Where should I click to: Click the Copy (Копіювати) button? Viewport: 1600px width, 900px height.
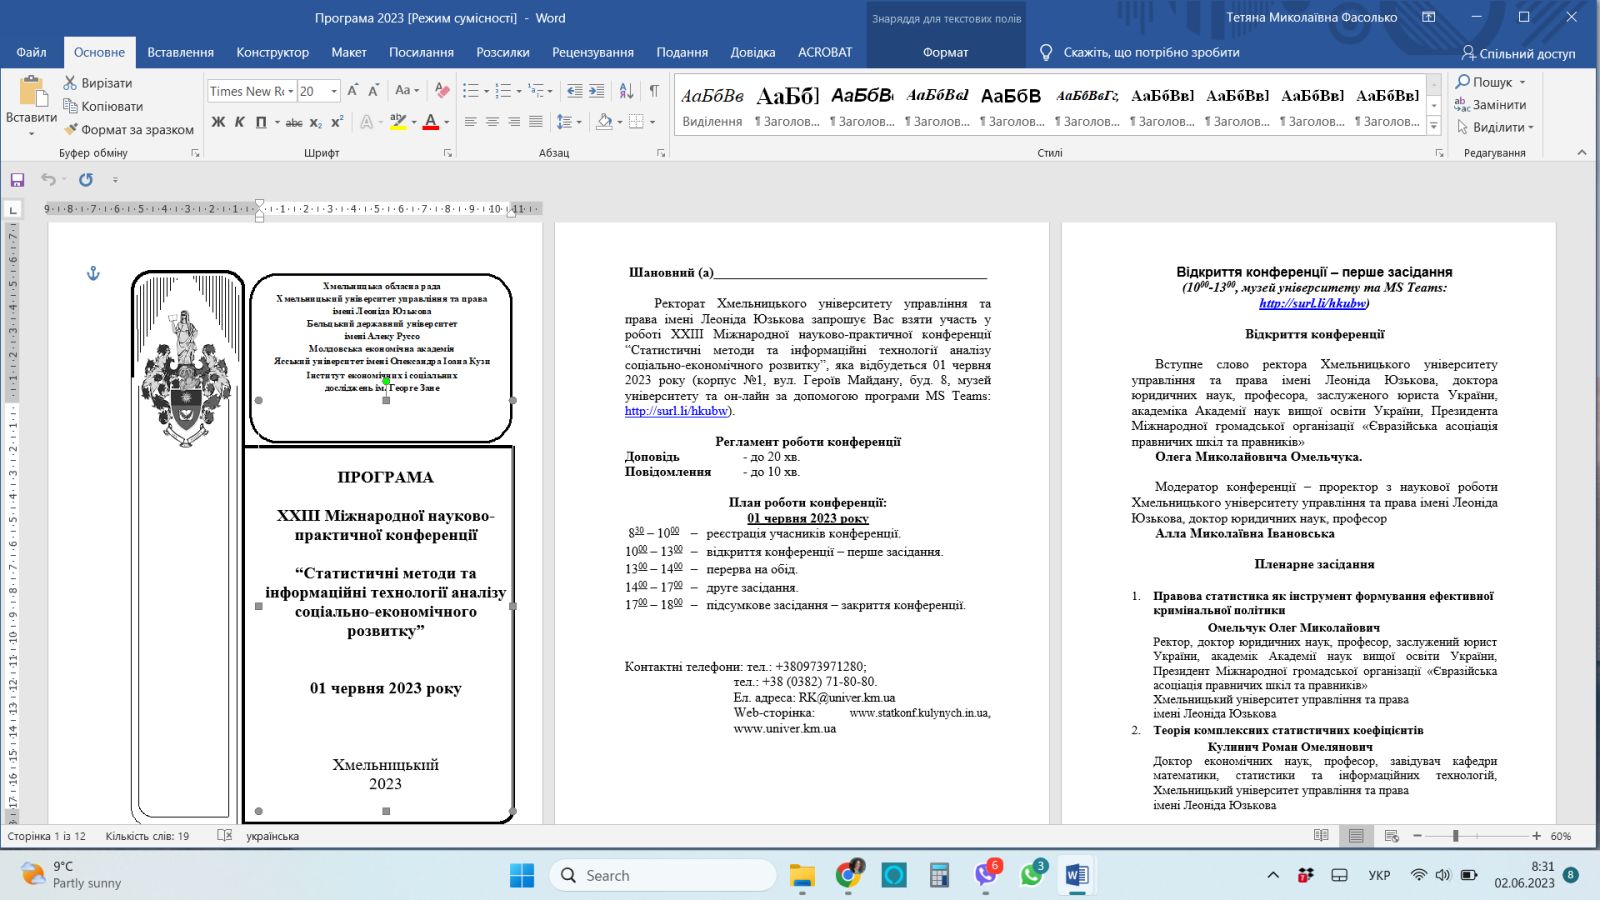point(102,106)
